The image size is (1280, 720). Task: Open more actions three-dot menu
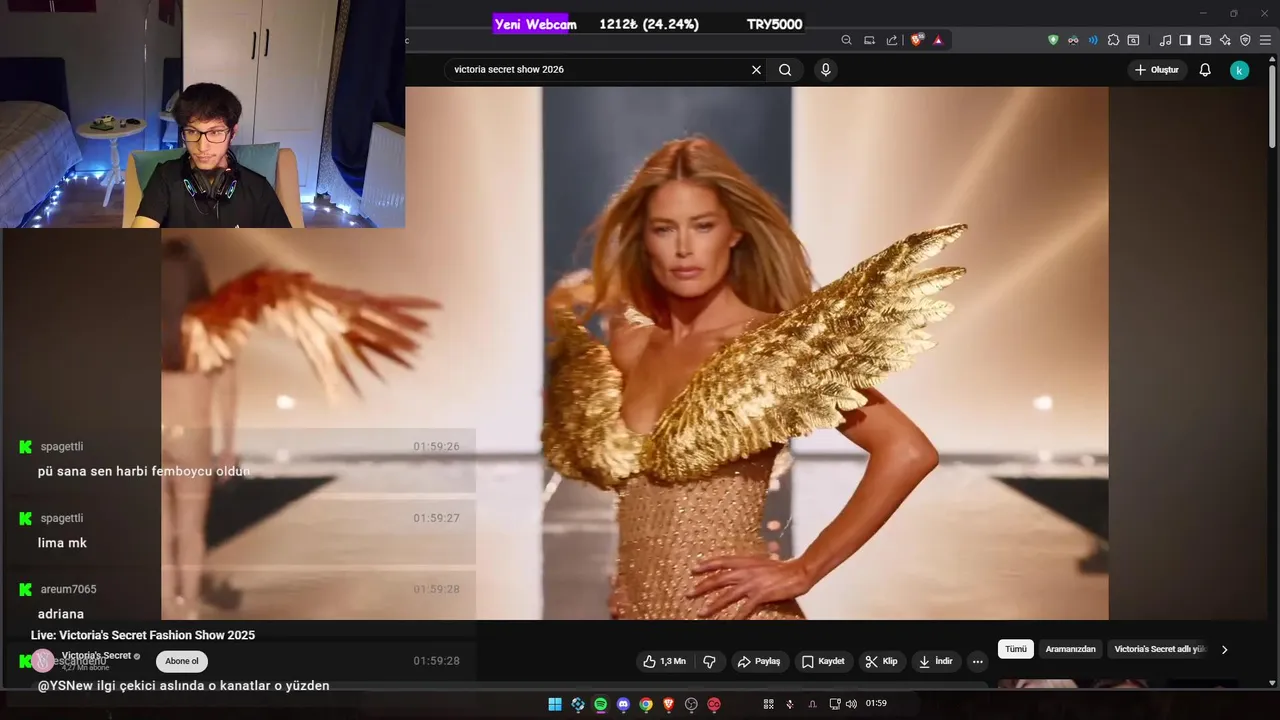tap(978, 661)
